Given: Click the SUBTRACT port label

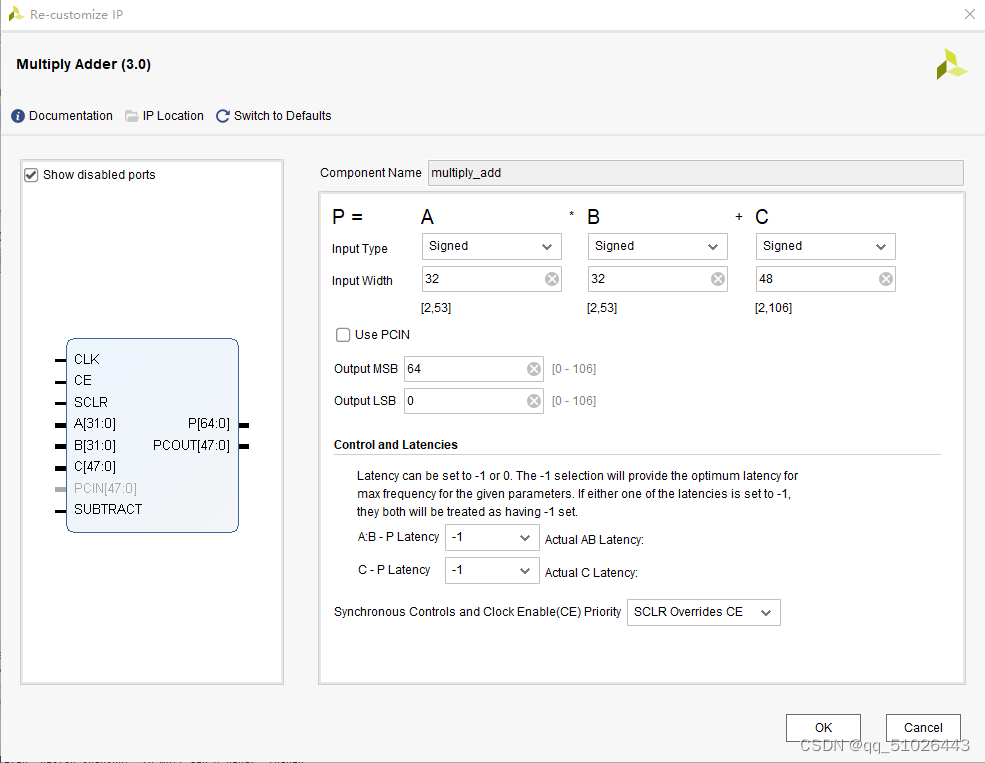Looking at the screenshot, I should [x=108, y=509].
